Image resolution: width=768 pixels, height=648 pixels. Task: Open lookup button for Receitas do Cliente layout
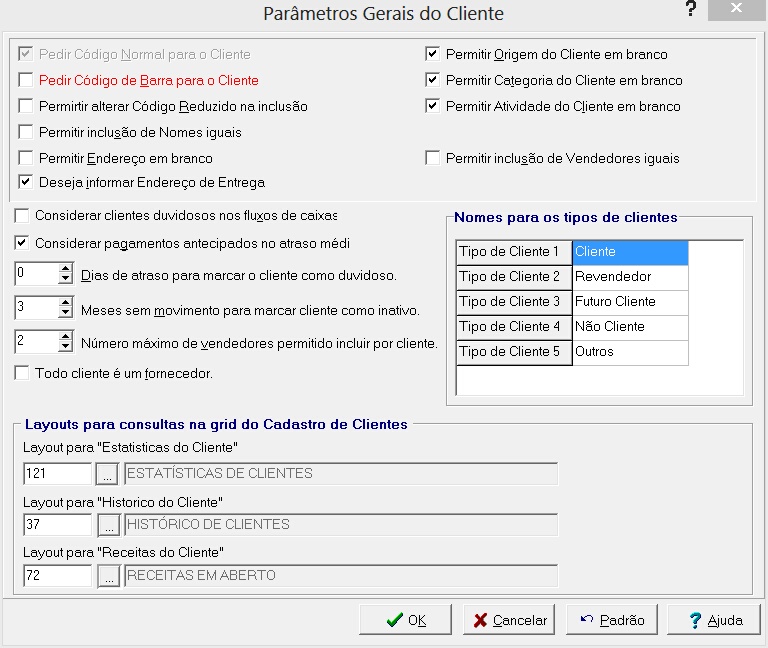click(x=109, y=576)
